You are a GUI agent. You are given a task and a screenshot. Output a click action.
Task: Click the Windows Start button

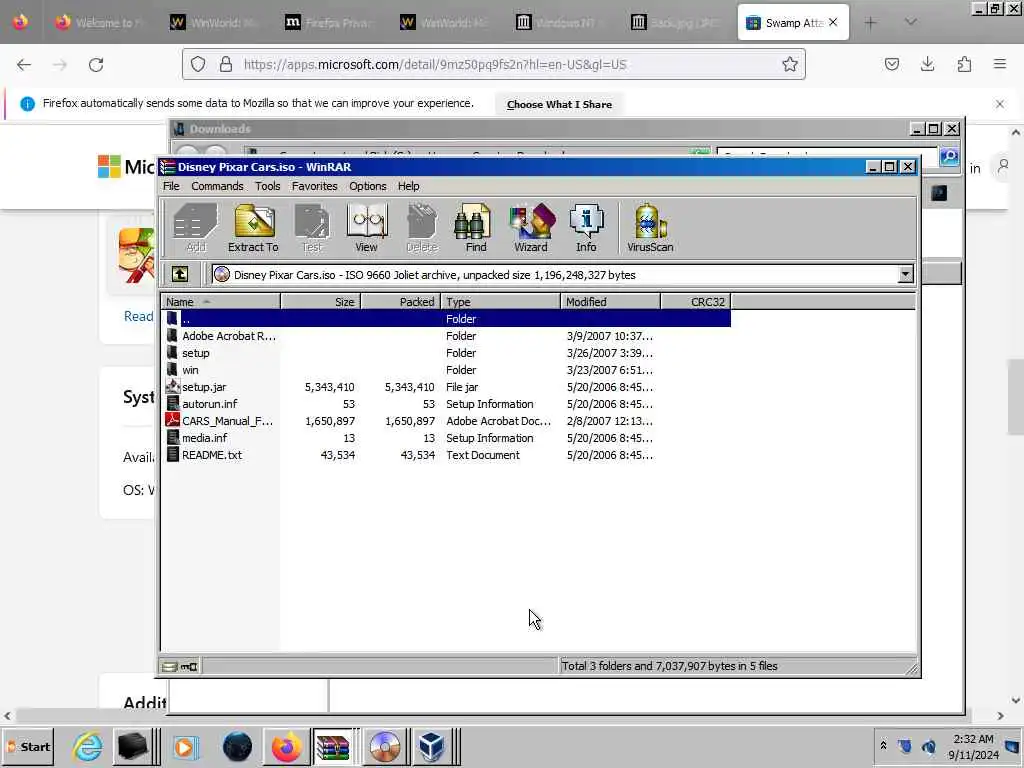[x=28, y=746]
